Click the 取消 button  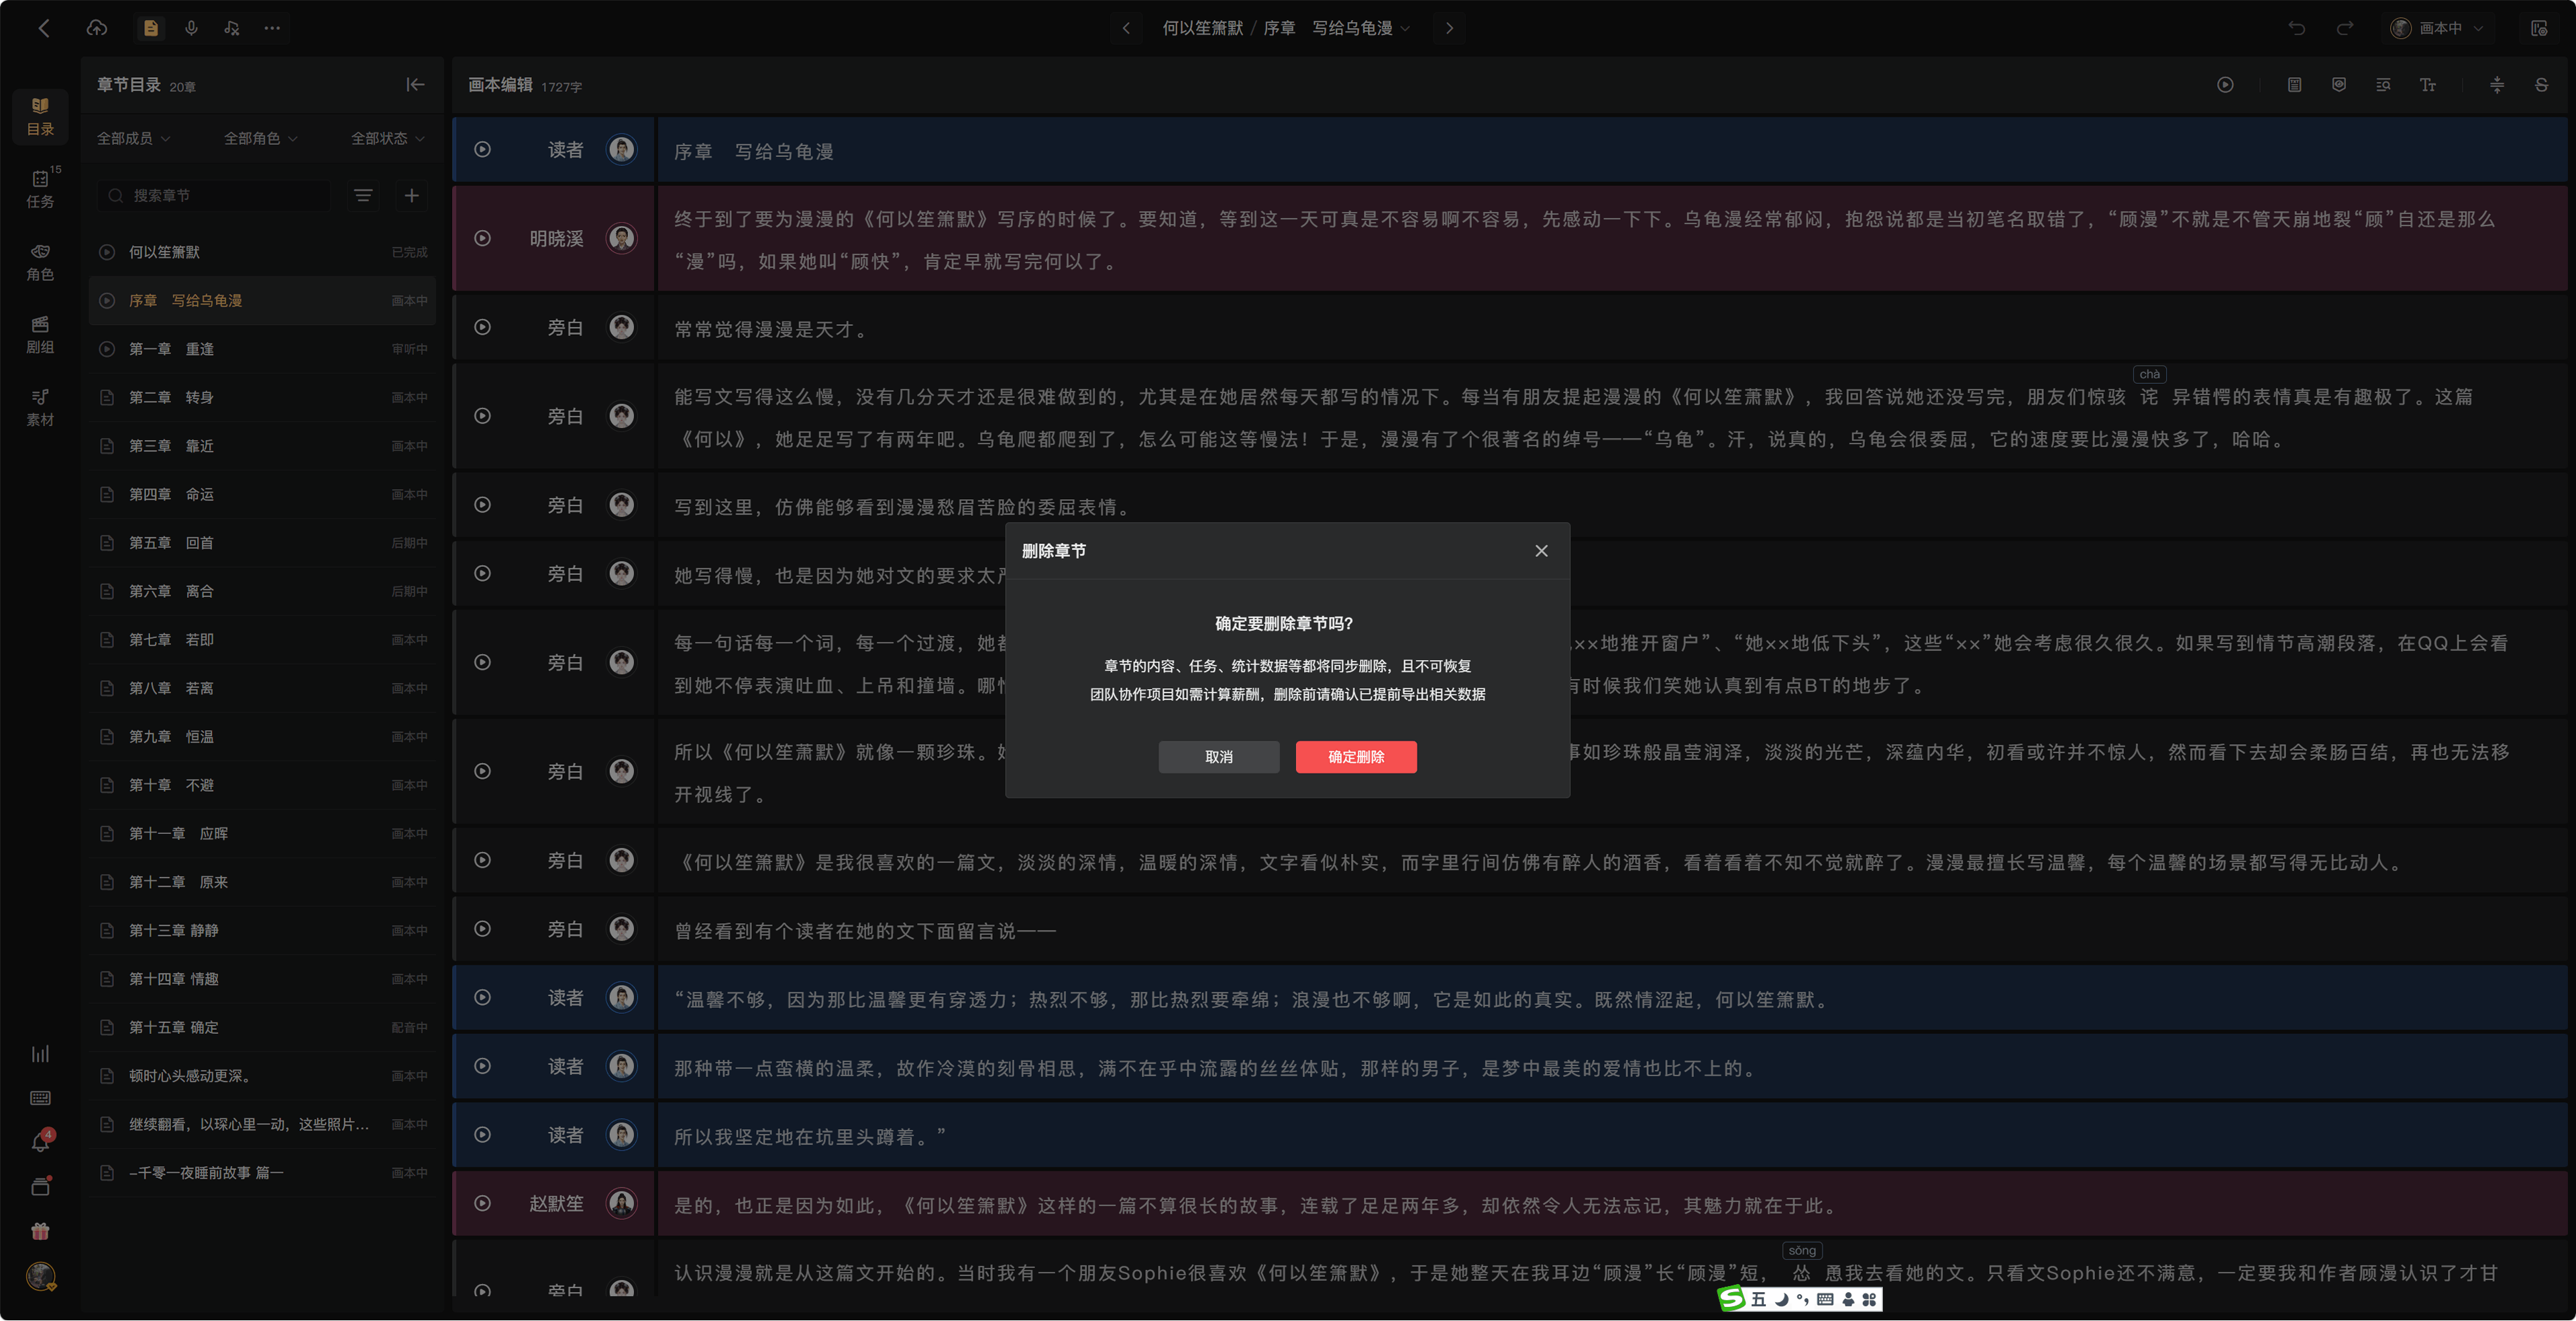1219,757
